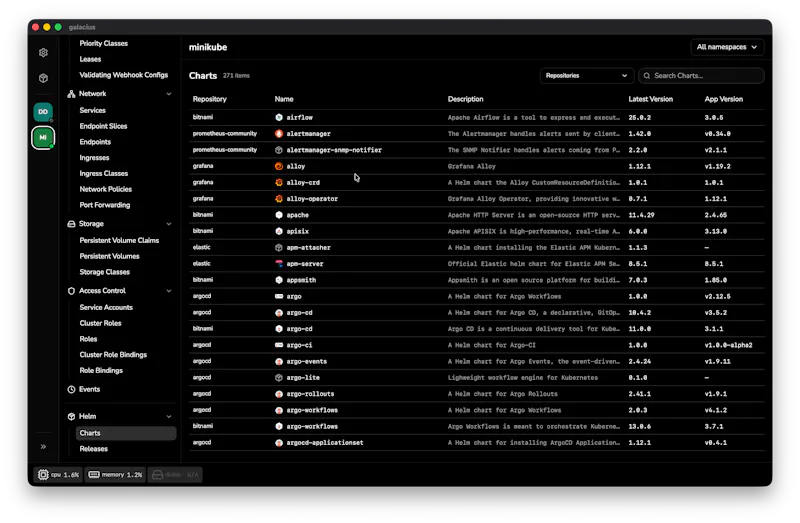Open Services in the sidebar
Image resolution: width=800 pixels, height=523 pixels.
click(92, 110)
